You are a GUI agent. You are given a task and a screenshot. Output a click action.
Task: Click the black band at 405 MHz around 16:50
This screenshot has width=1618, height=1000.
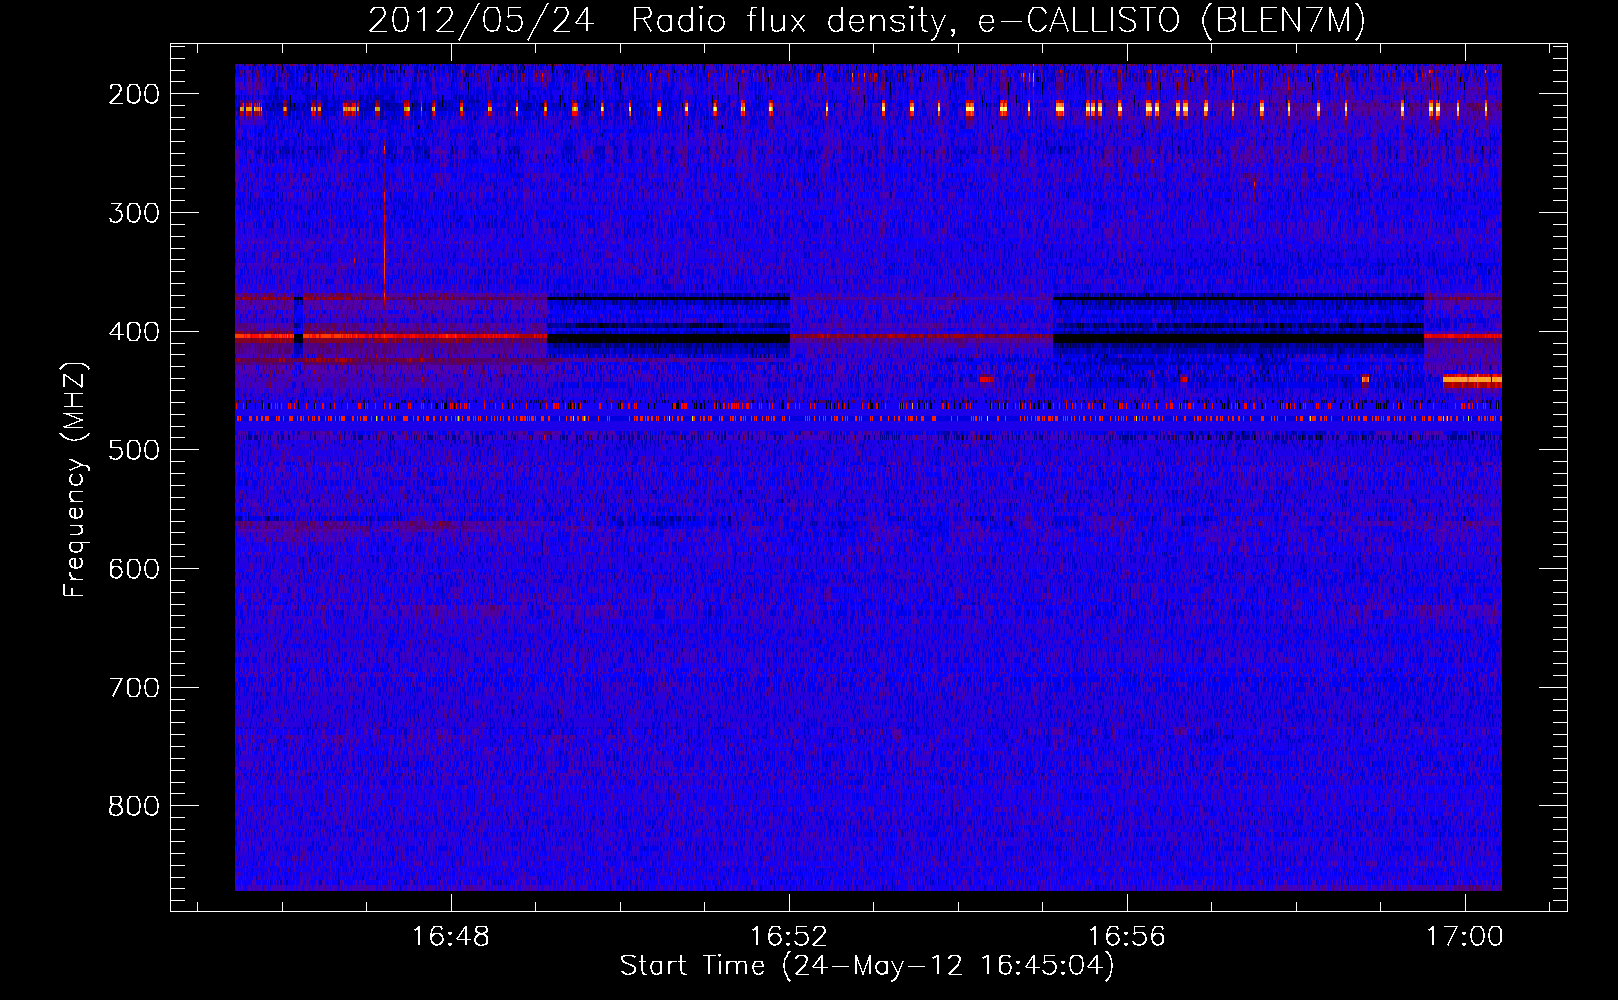click(668, 340)
